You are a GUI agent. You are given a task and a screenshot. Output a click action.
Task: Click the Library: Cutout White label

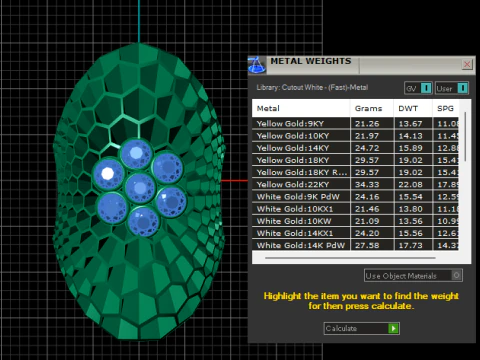[x=312, y=88]
